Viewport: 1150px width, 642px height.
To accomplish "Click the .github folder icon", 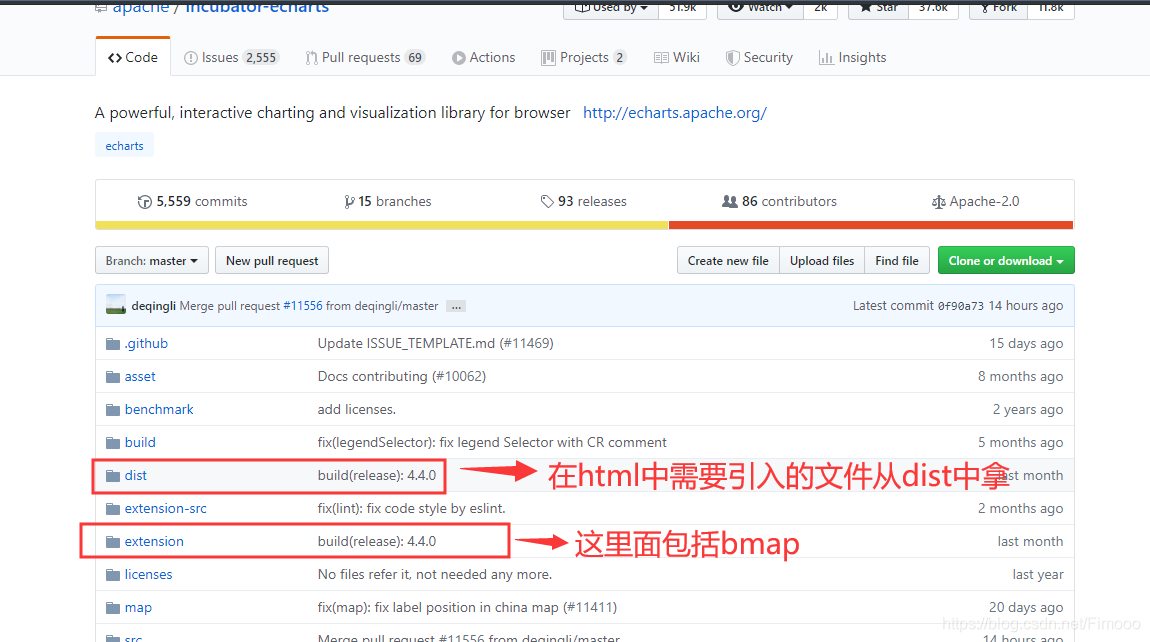I will (x=113, y=344).
